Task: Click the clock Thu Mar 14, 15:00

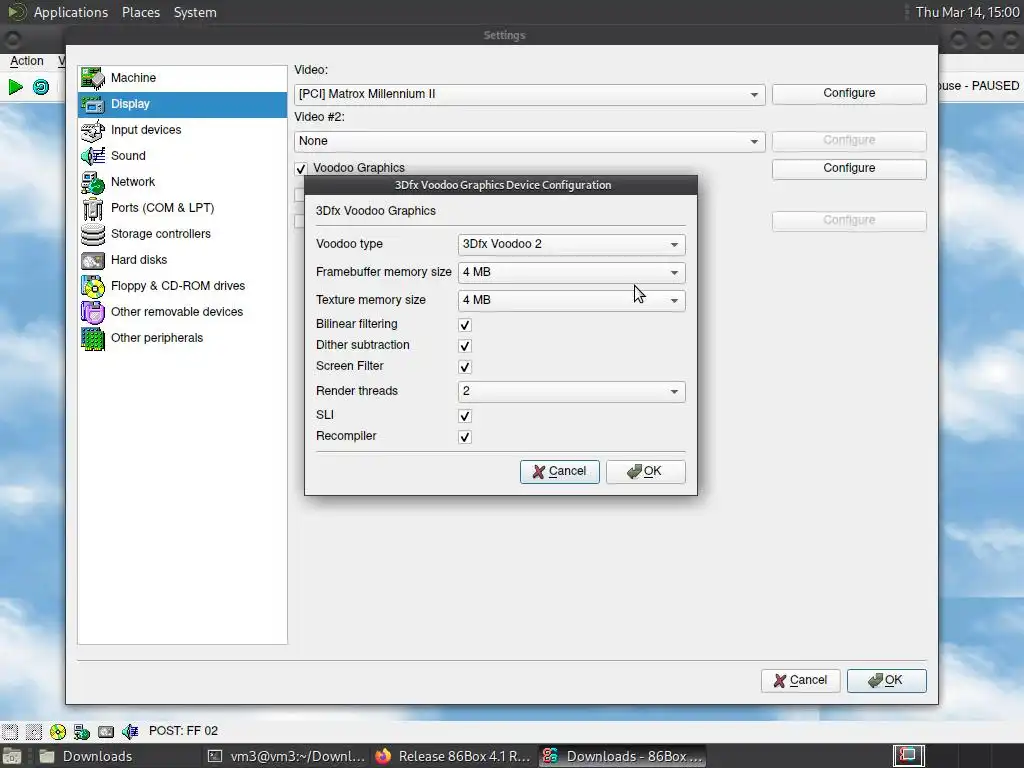Action: [x=967, y=12]
